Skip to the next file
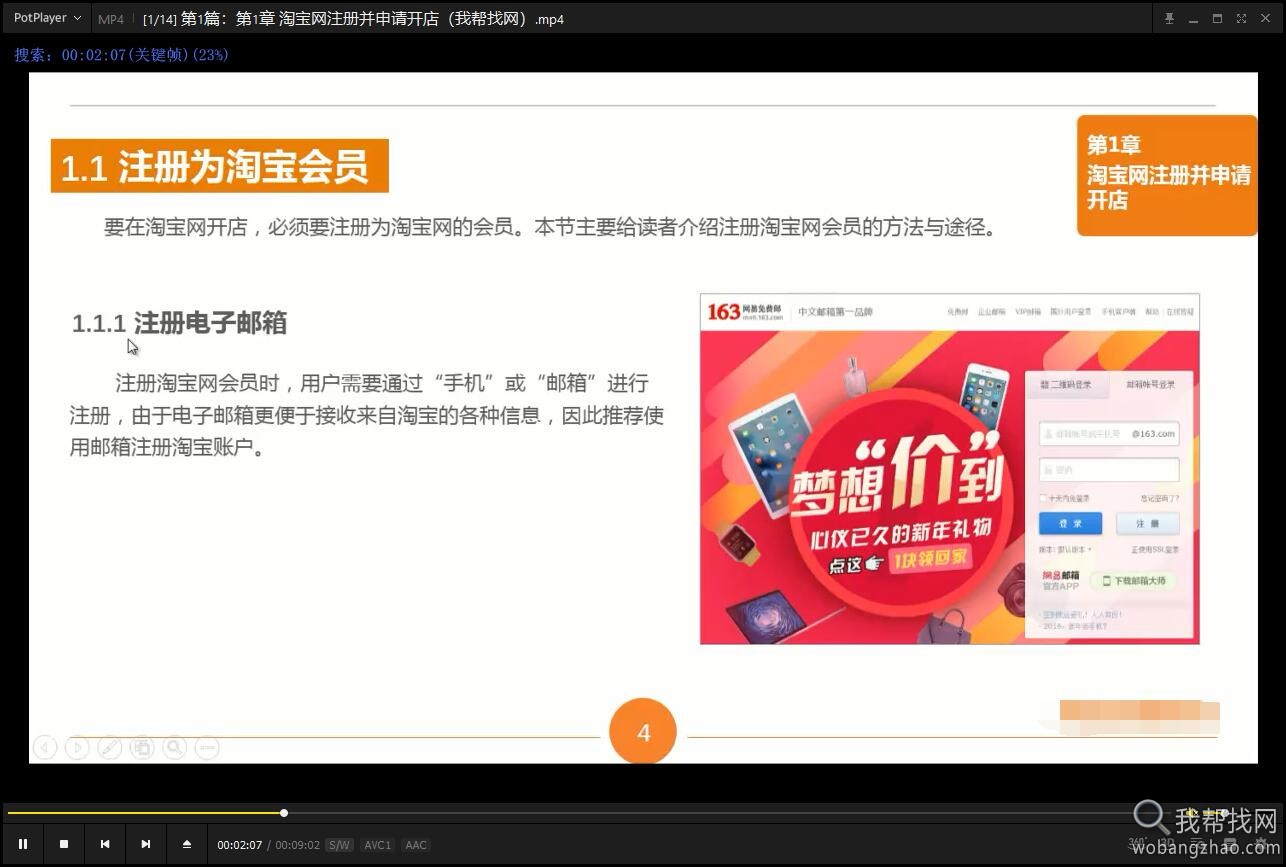The height and width of the screenshot is (867, 1286). click(146, 844)
